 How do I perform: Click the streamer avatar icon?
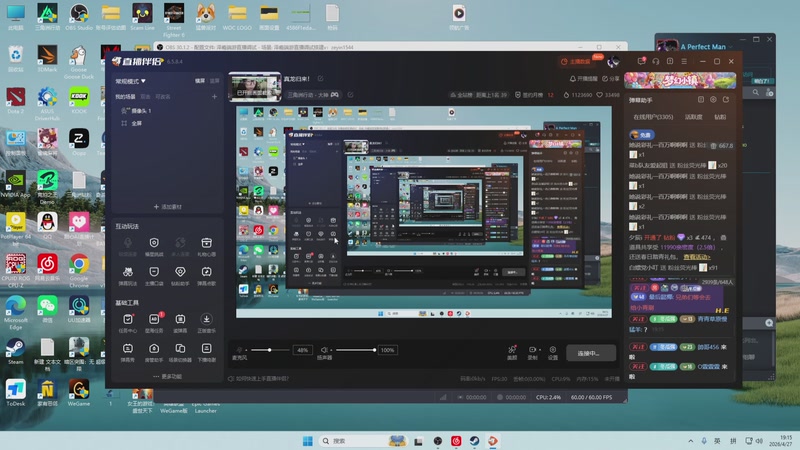pyautogui.click(x=613, y=61)
